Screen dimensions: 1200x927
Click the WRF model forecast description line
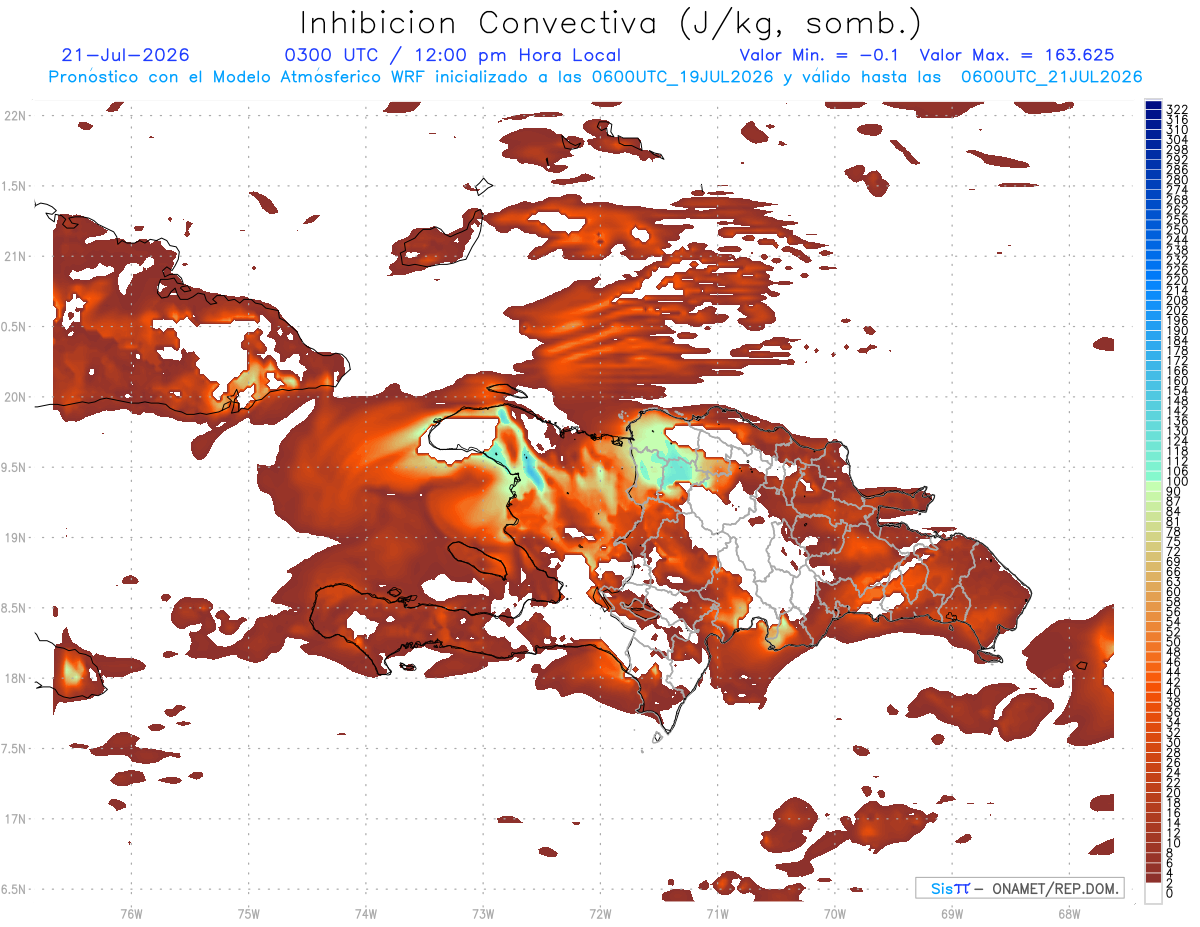pyautogui.click(x=595, y=77)
